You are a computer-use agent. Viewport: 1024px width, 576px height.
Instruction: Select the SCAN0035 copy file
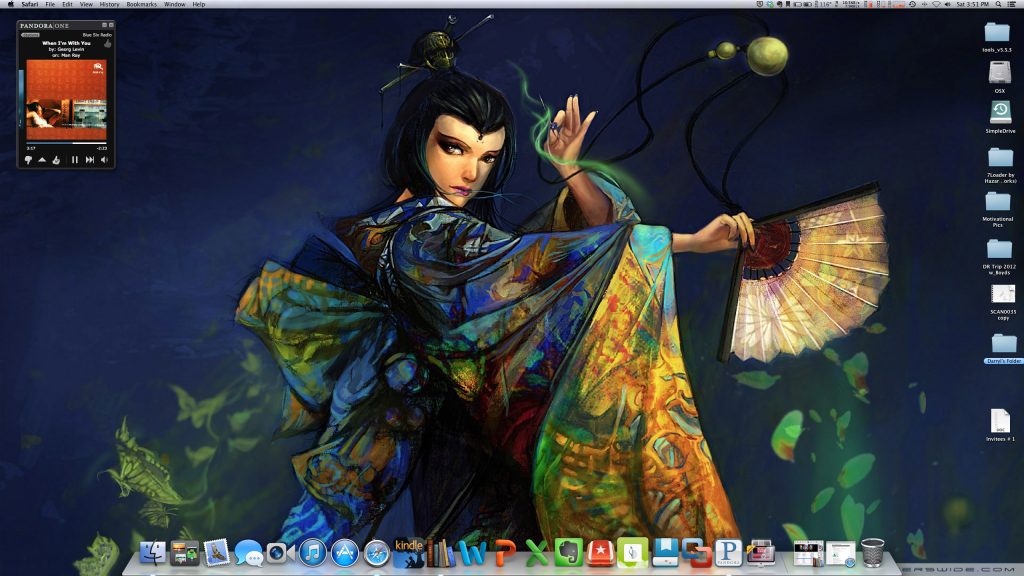coord(1002,295)
